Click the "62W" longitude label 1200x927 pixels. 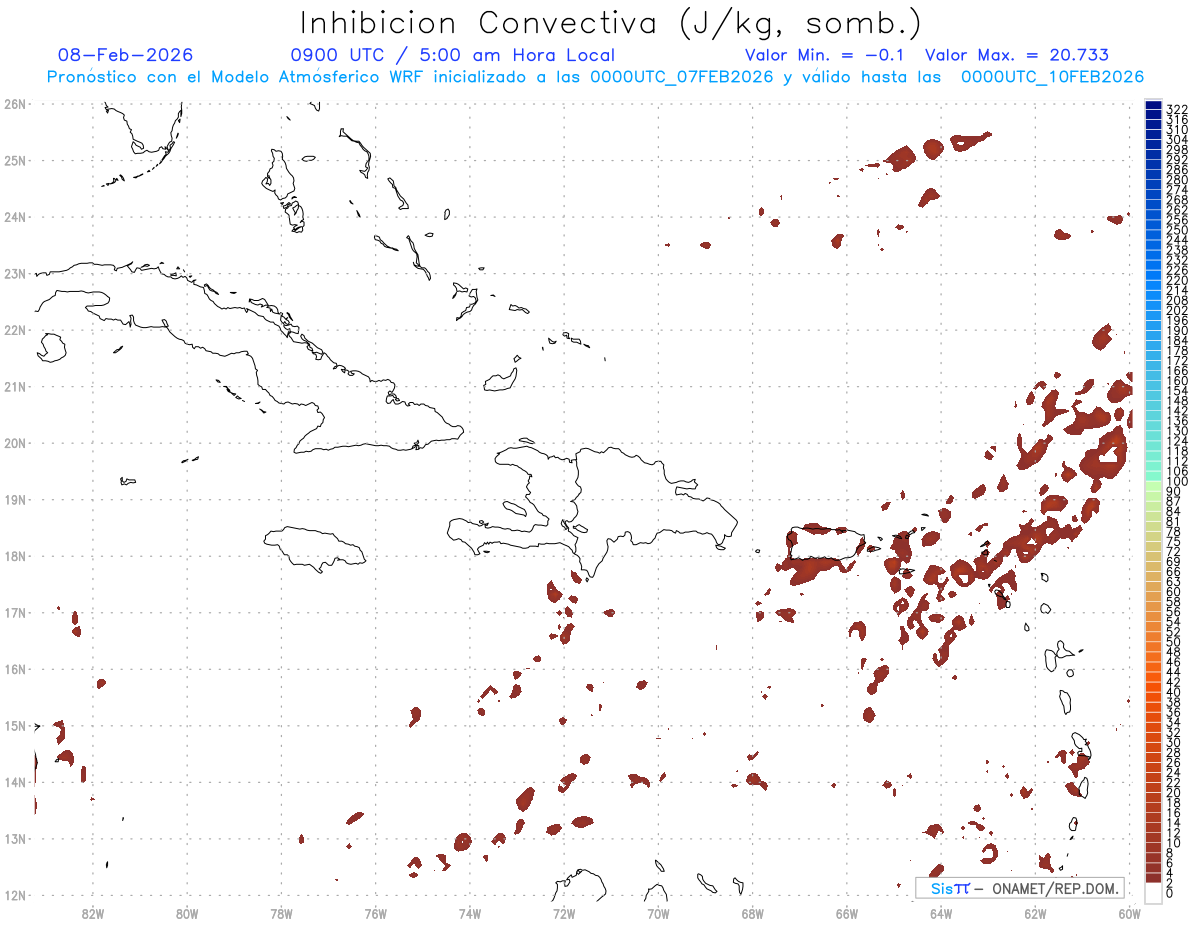coord(1035,913)
